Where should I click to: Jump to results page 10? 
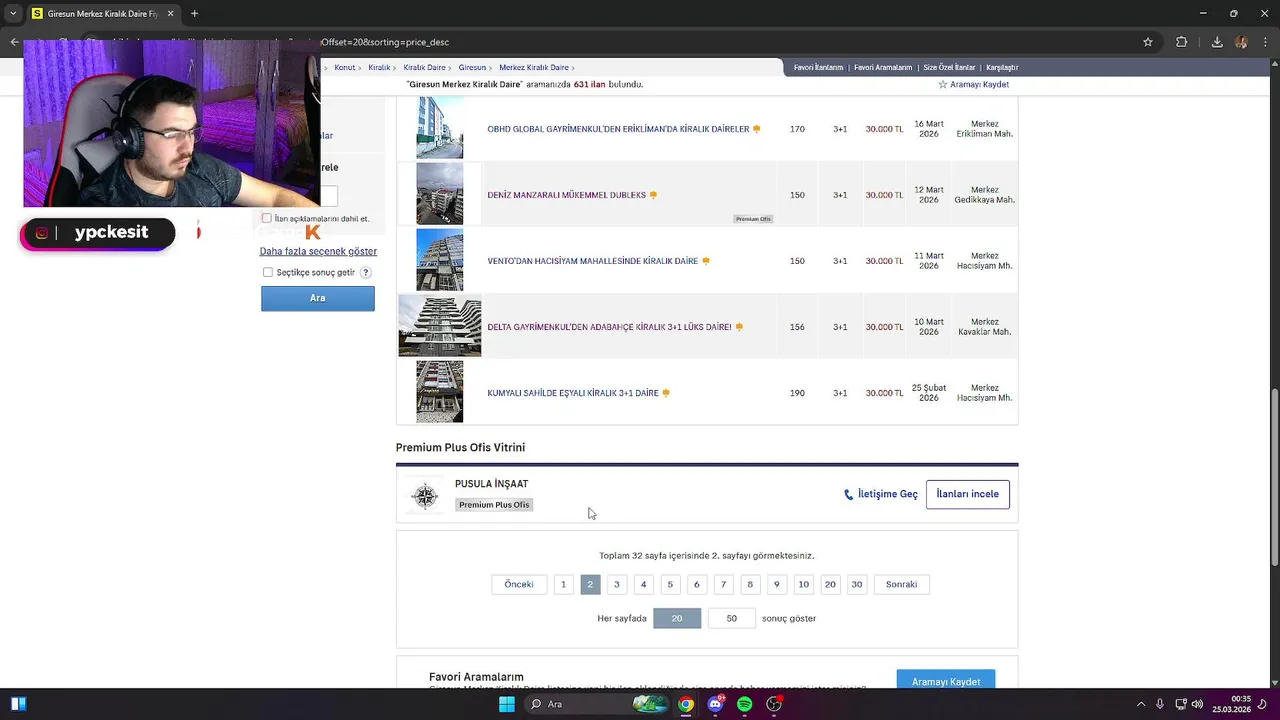point(803,584)
